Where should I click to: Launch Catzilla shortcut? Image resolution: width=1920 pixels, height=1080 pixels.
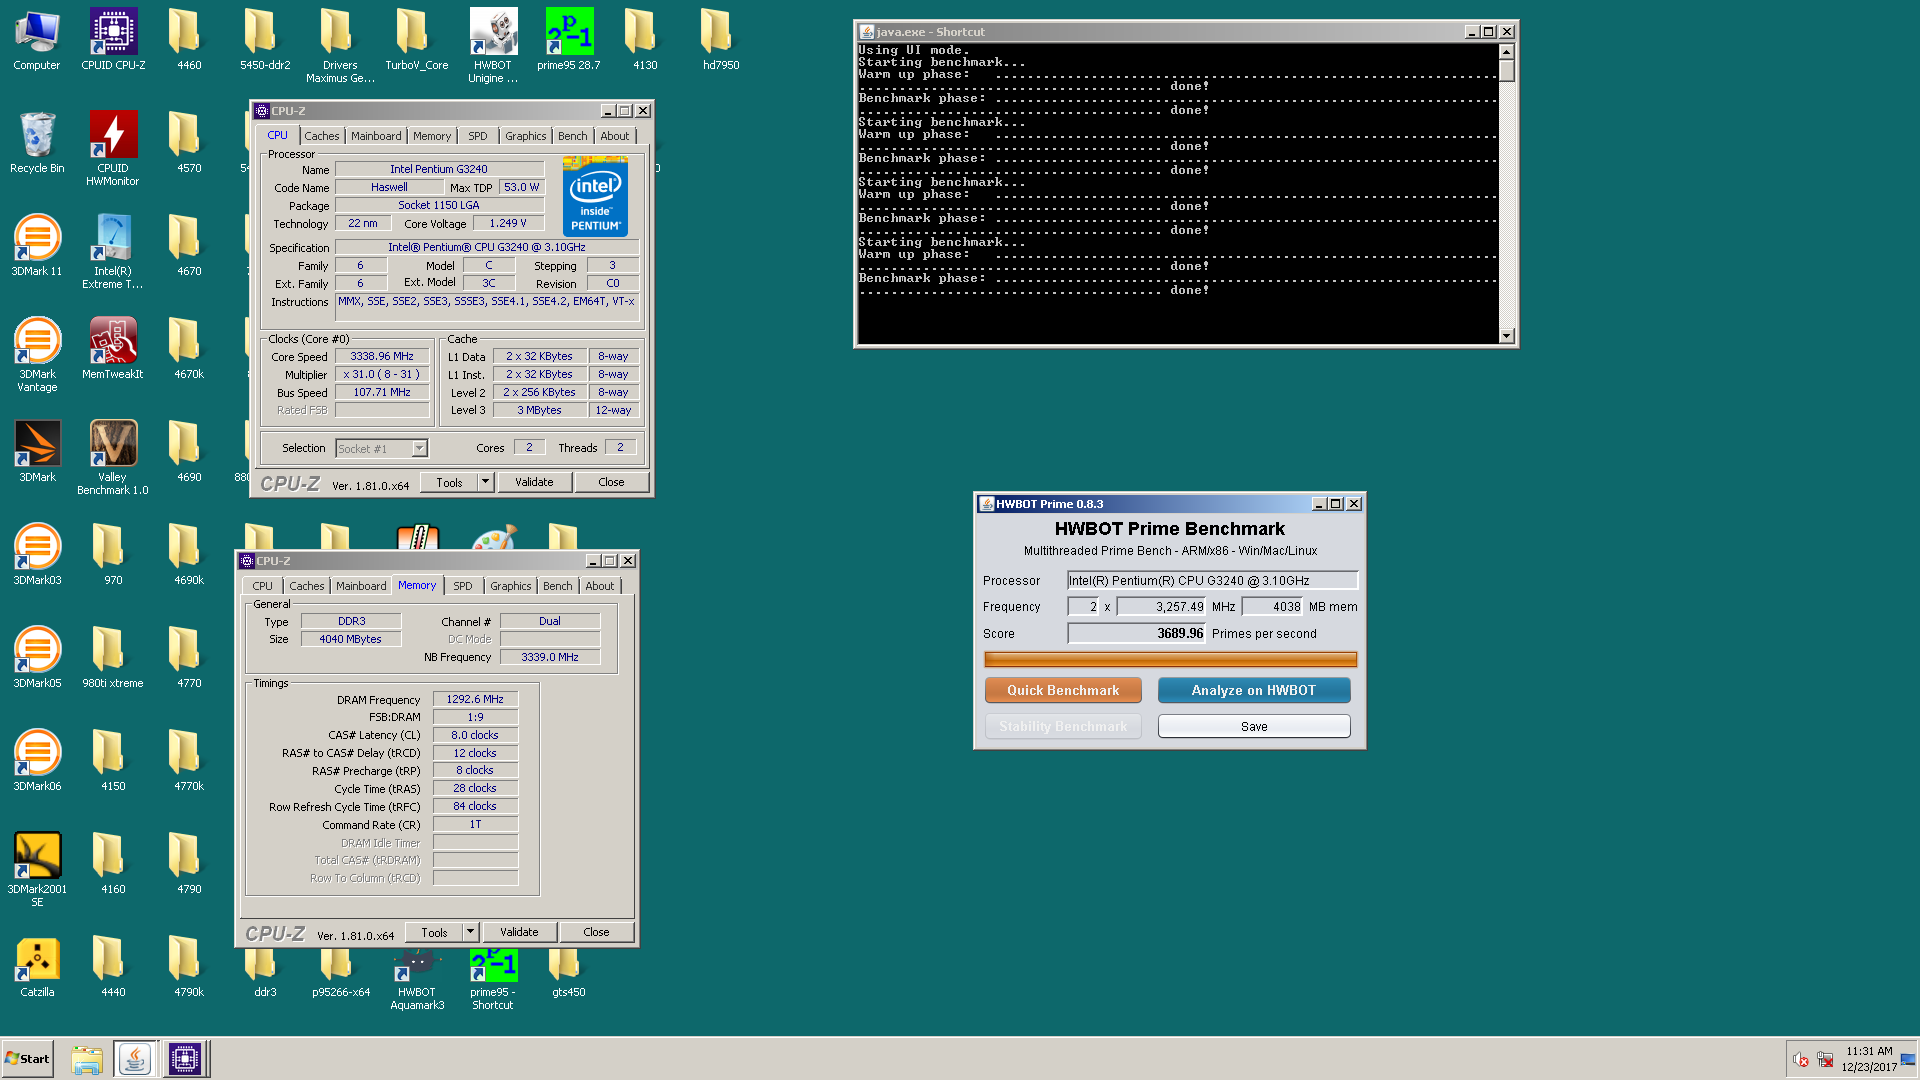tap(37, 967)
